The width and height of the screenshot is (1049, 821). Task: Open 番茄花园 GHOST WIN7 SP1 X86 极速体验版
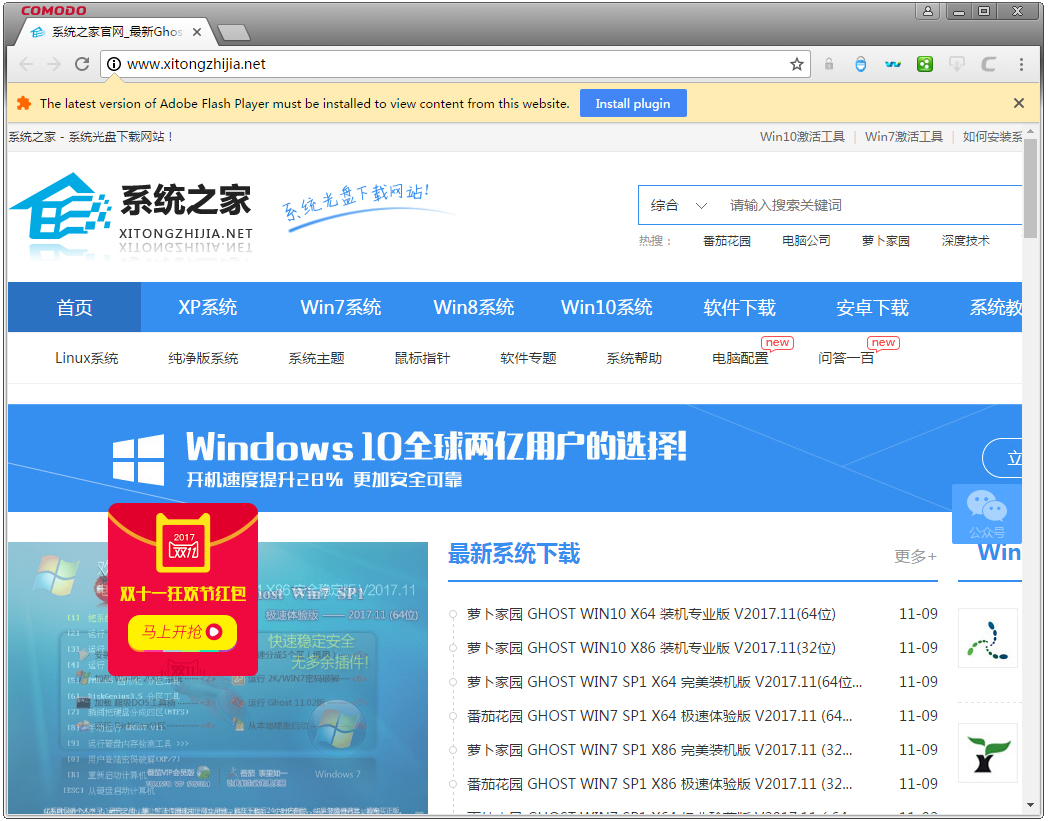(660, 784)
